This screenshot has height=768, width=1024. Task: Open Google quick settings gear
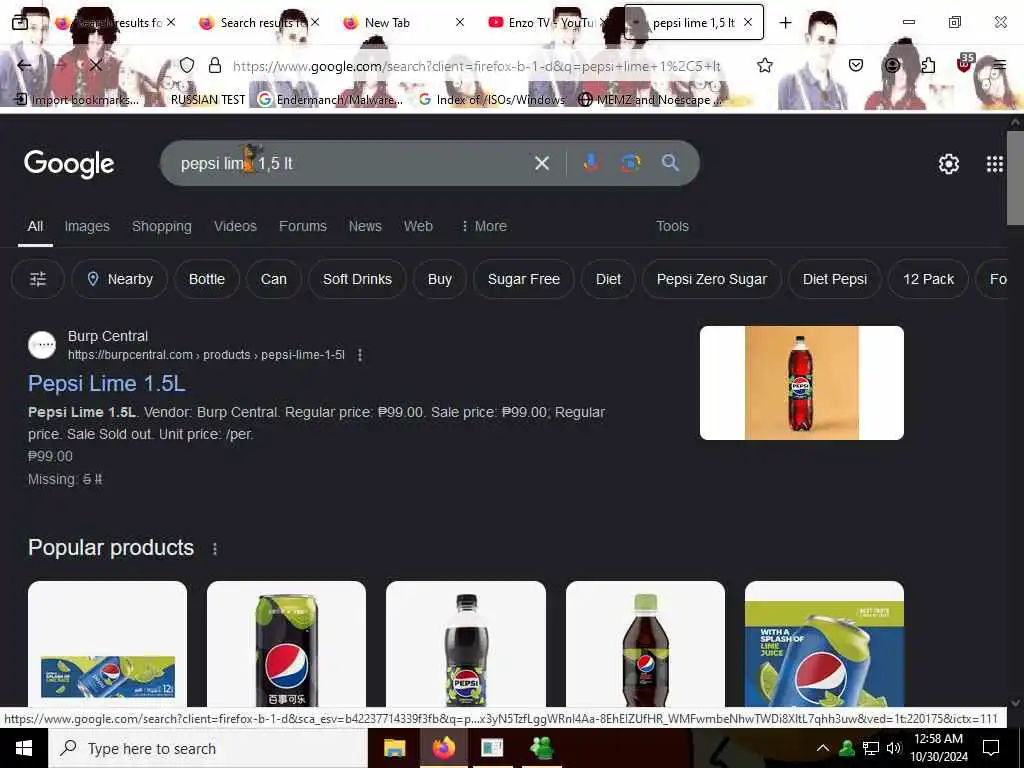click(948, 164)
